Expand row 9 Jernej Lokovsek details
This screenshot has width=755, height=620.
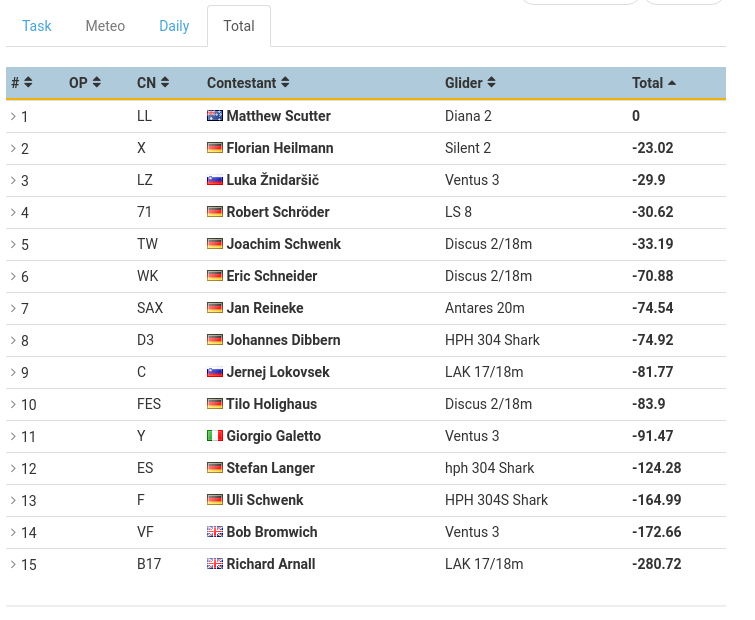13,372
